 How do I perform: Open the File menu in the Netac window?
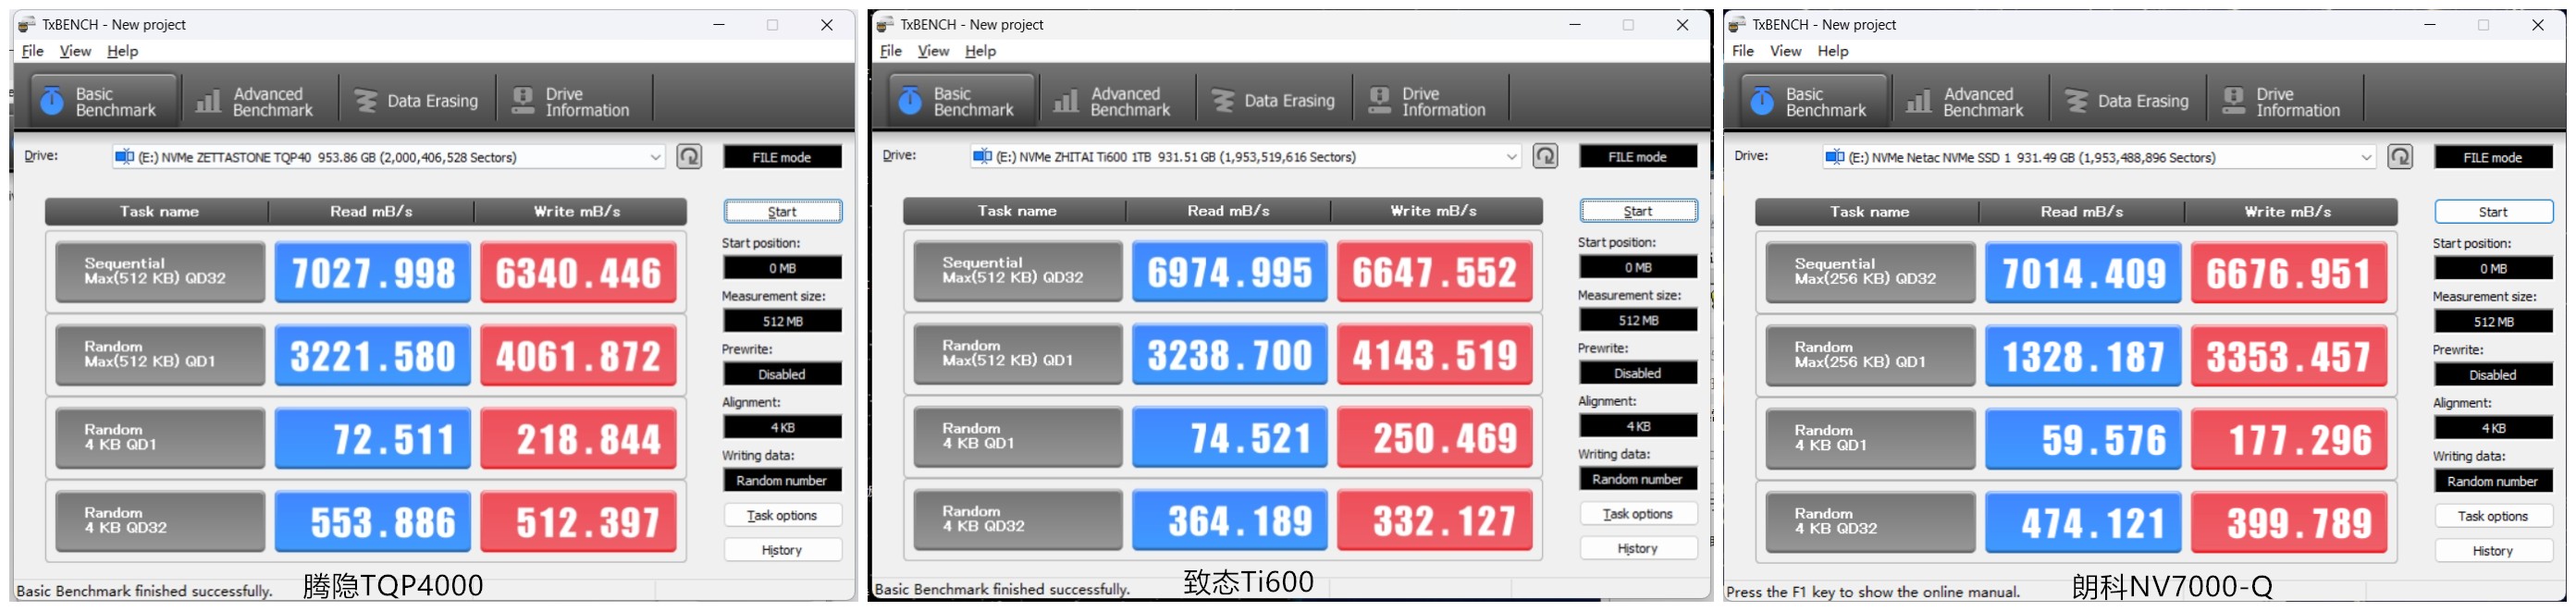[x=1743, y=51]
